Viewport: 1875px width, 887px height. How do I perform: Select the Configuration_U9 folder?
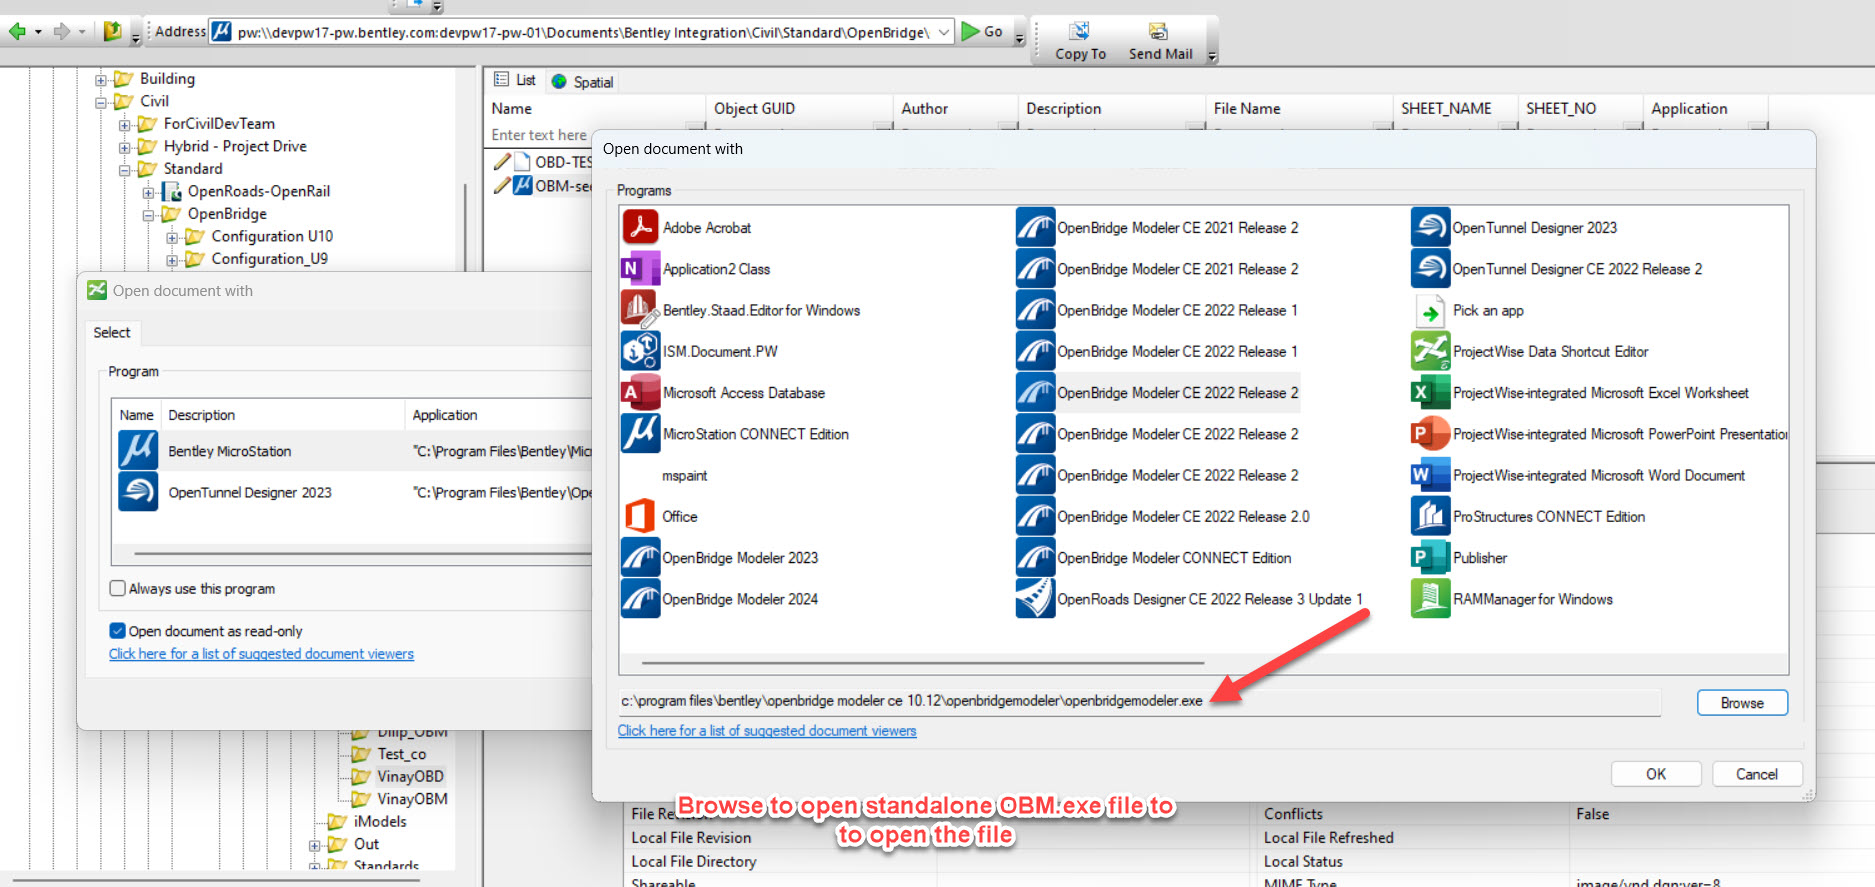click(x=269, y=259)
